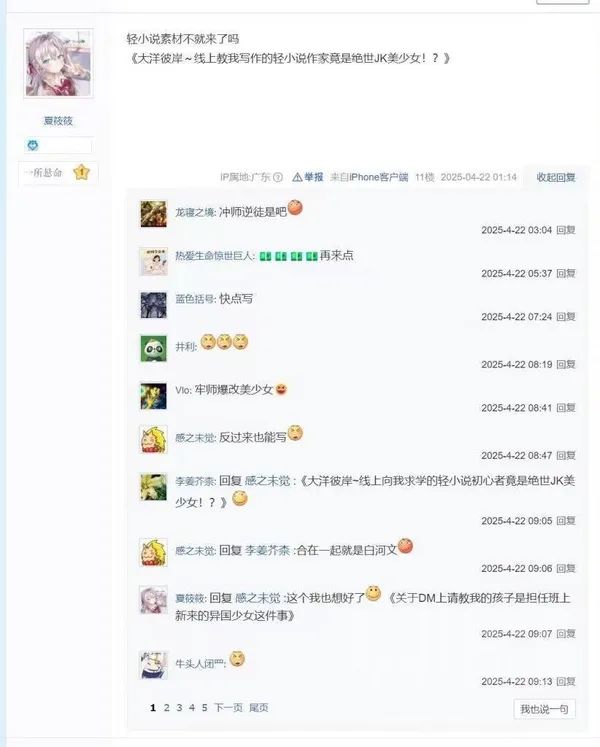
Task: Open 牛头人闭嘴's avatar
Action: pos(153,665)
